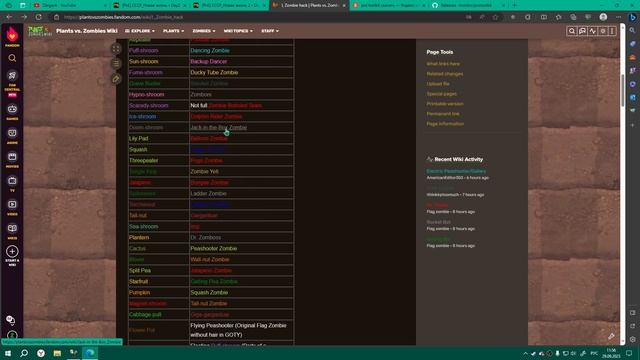This screenshot has height=360, width=640.
Task: Click the Plants vs. Zombies wiki logo
Action: [40, 31]
